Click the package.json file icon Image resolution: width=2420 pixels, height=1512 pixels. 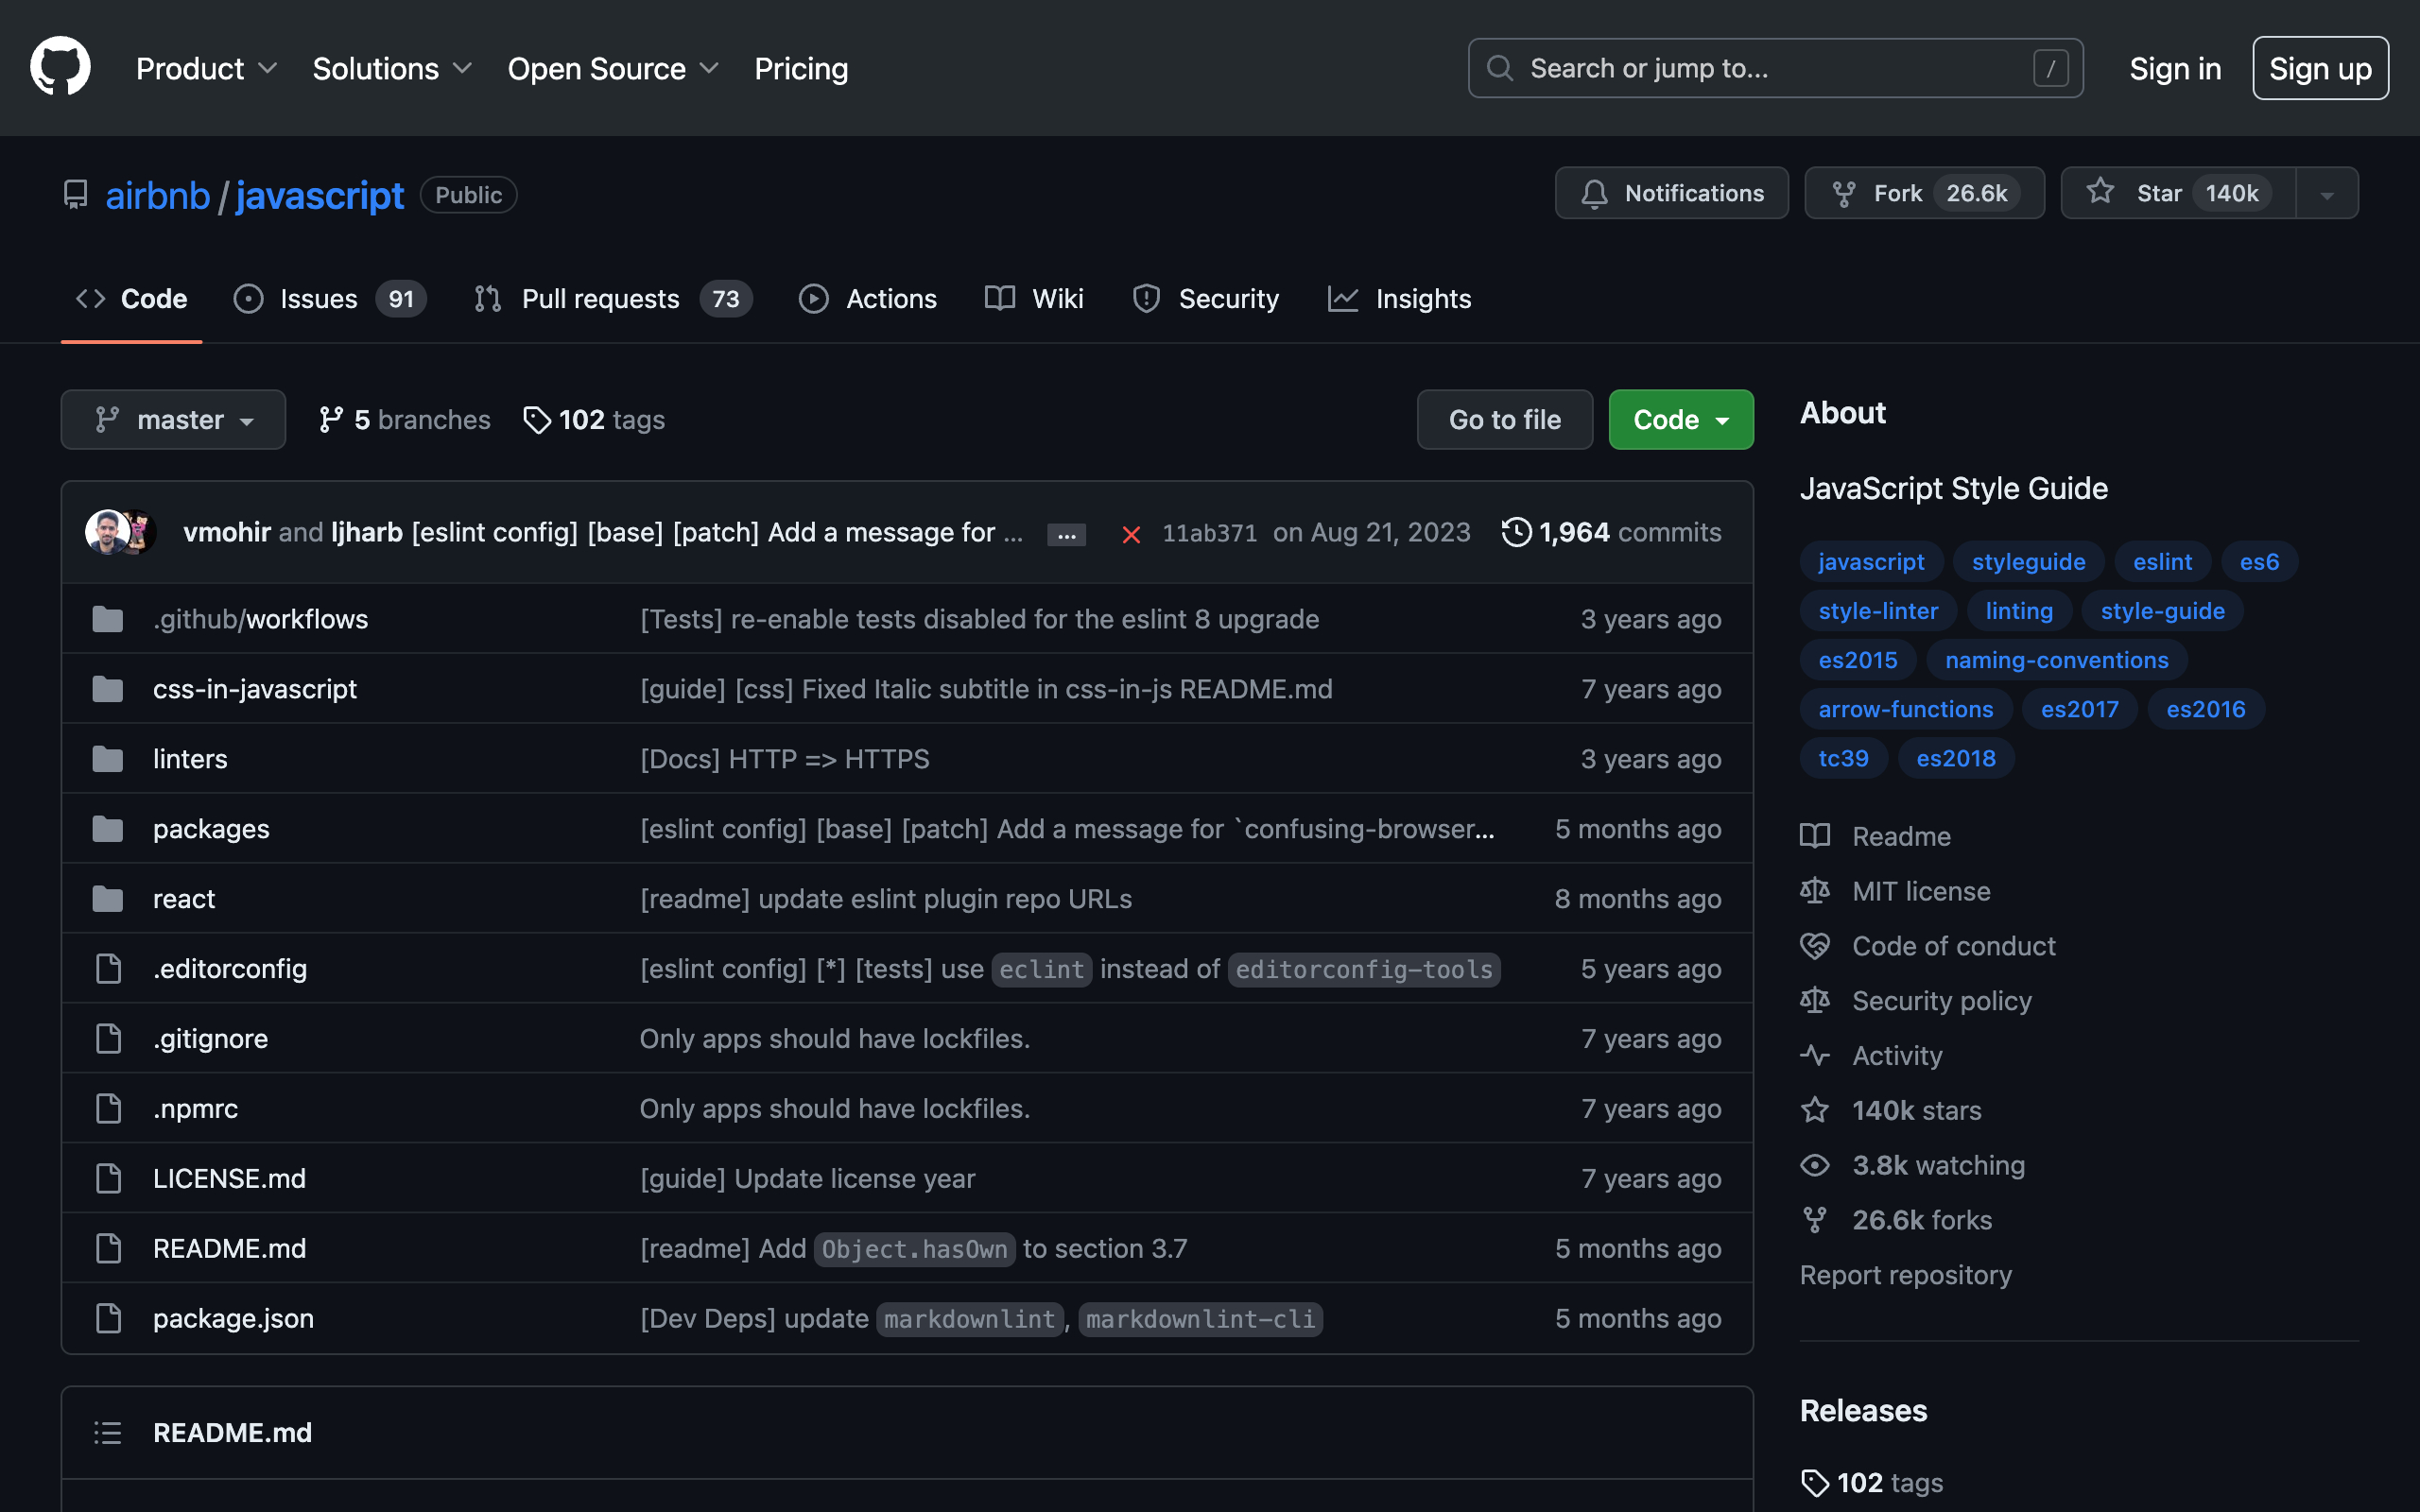click(108, 1319)
